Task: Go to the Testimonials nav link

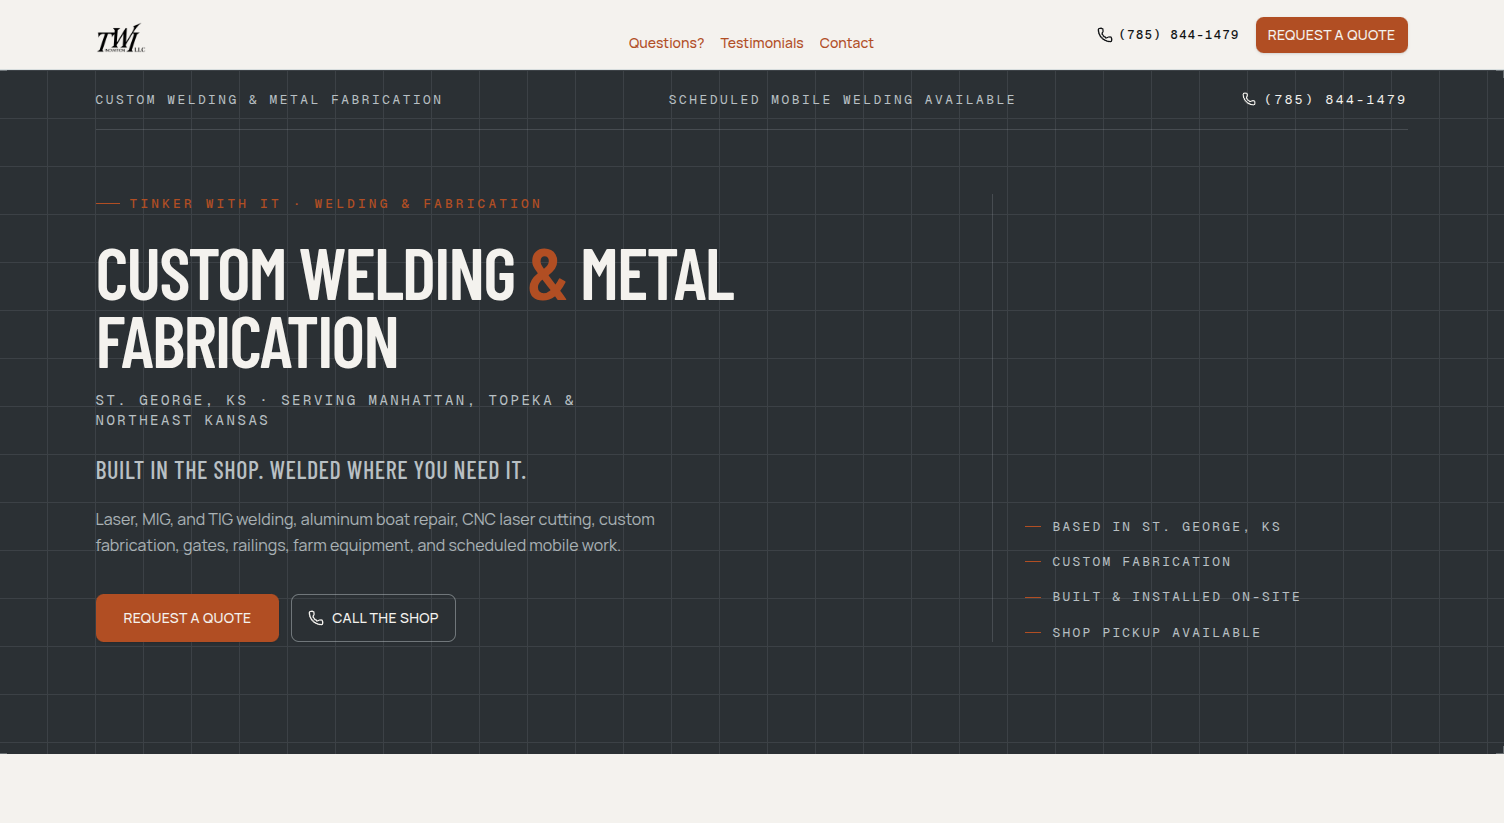Action: (x=762, y=43)
